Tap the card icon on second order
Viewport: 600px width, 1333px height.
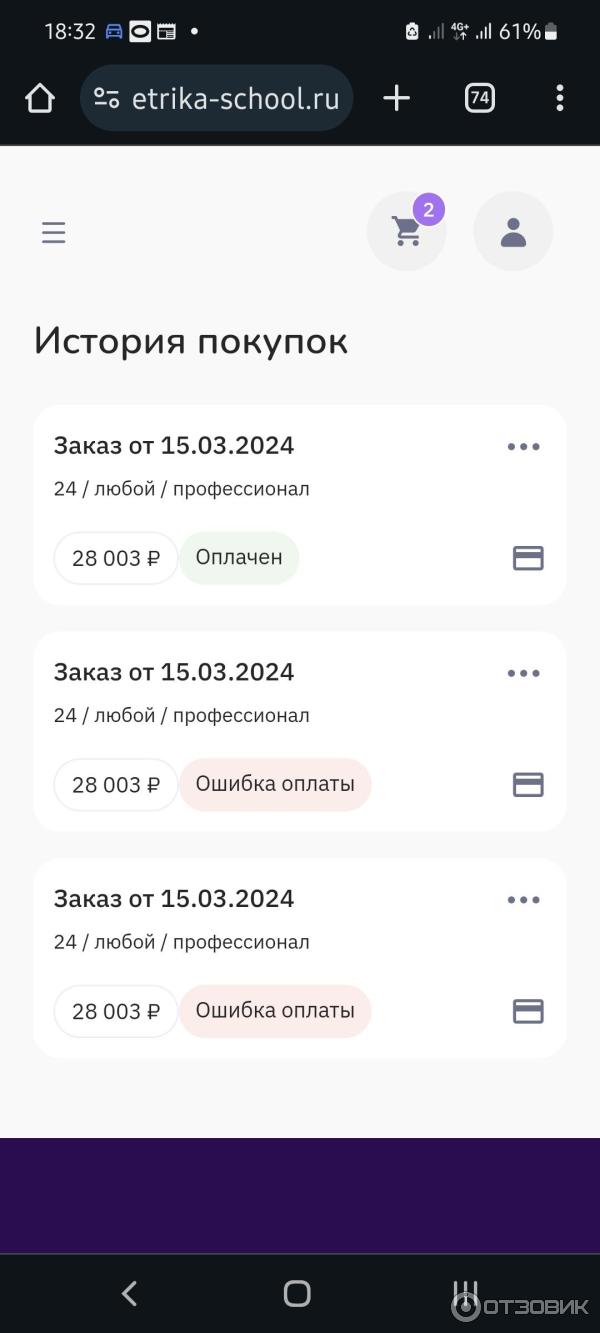[x=528, y=785]
